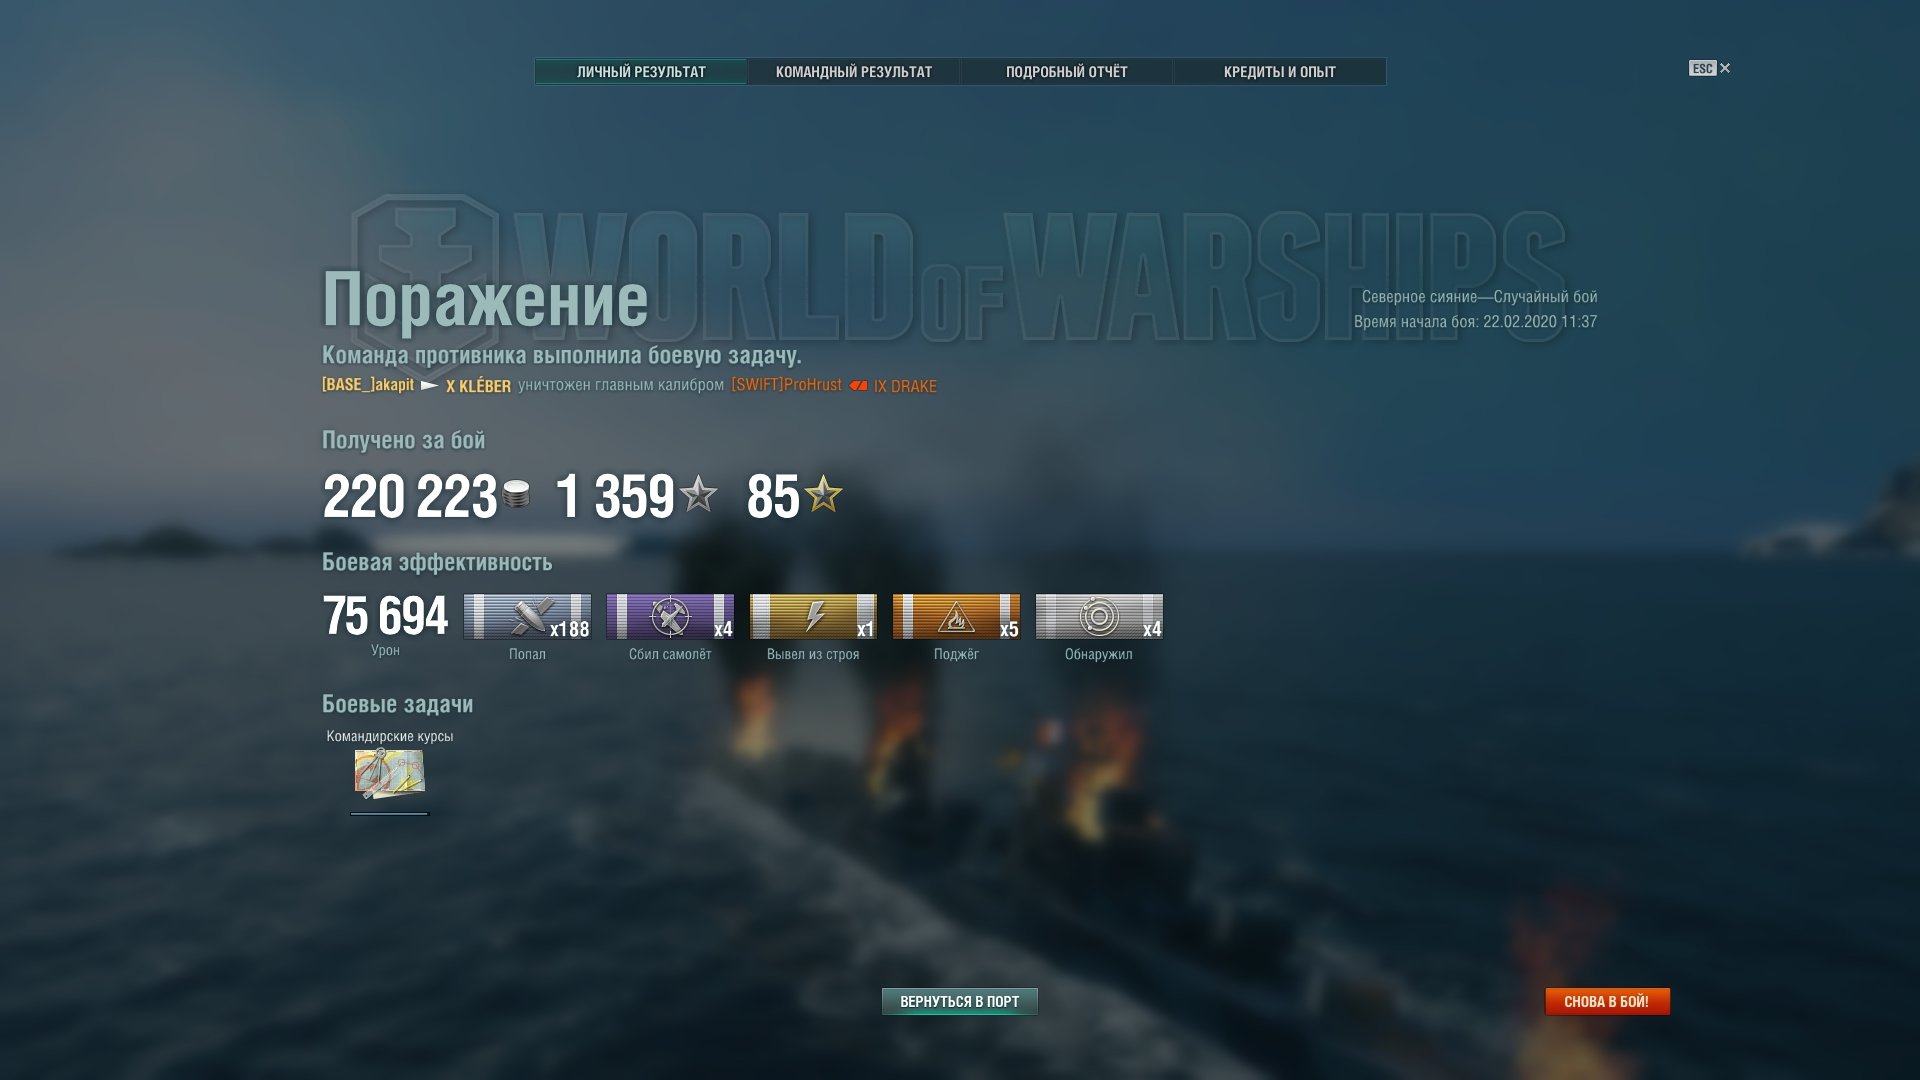Click the silver XP star beside 1 359
1920x1080 pixels.
tap(698, 493)
